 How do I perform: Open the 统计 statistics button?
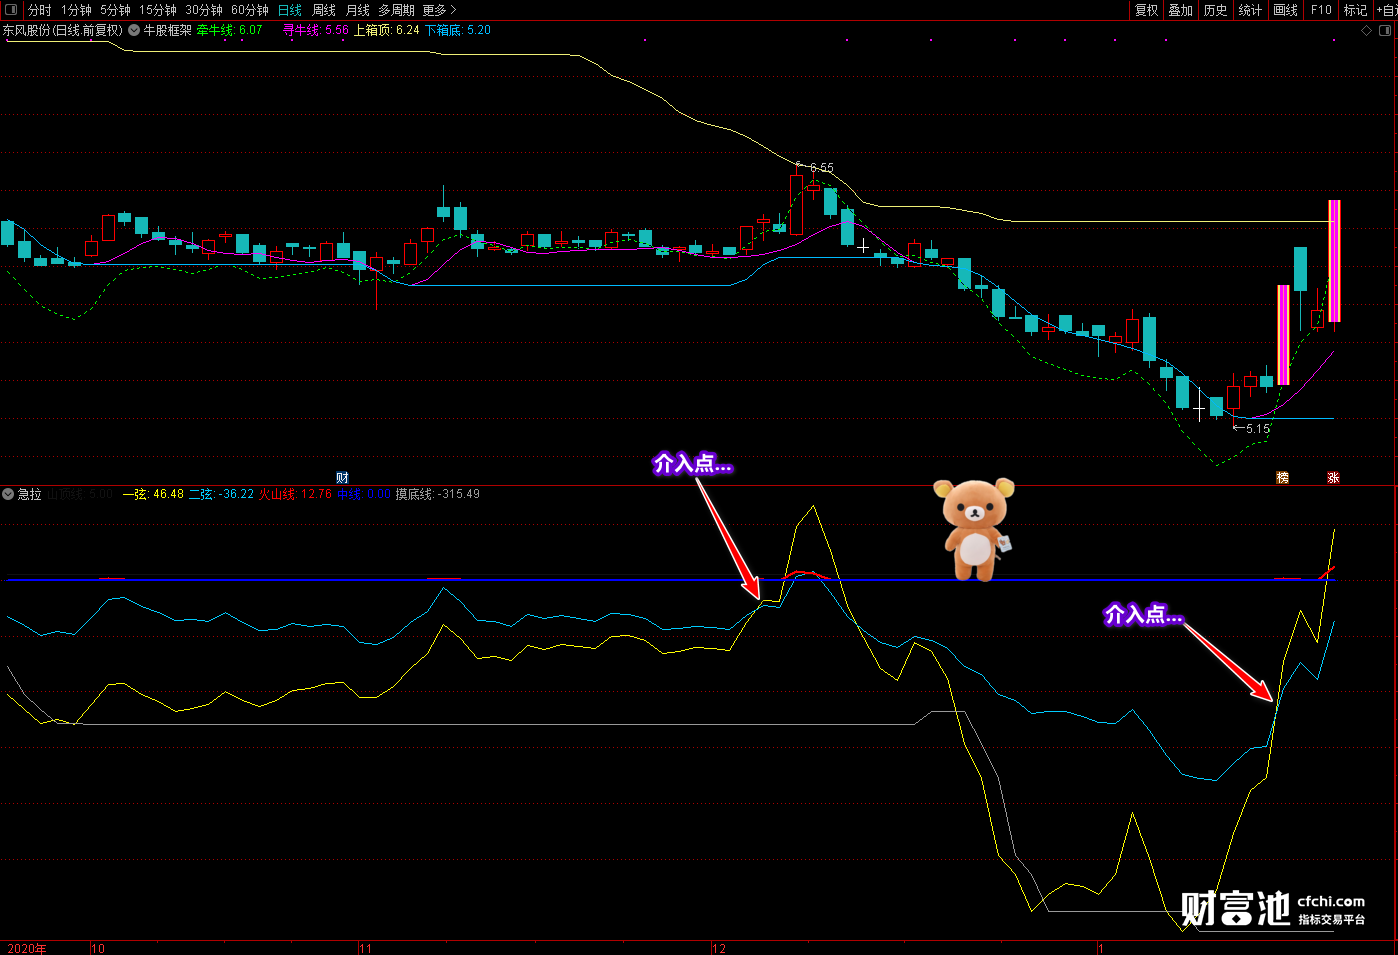point(1250,10)
